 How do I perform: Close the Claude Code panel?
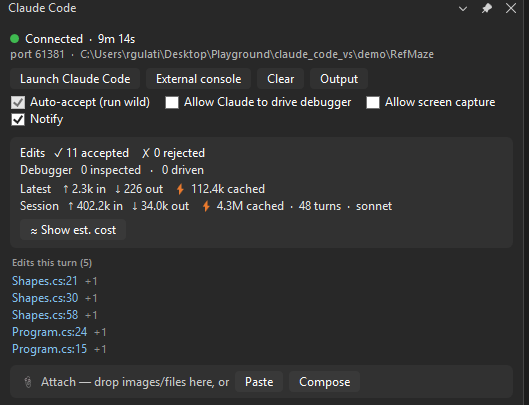click(511, 8)
